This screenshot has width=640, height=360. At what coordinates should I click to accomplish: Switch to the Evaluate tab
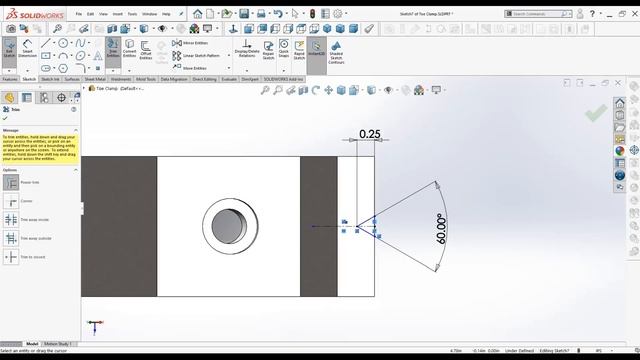[229, 79]
